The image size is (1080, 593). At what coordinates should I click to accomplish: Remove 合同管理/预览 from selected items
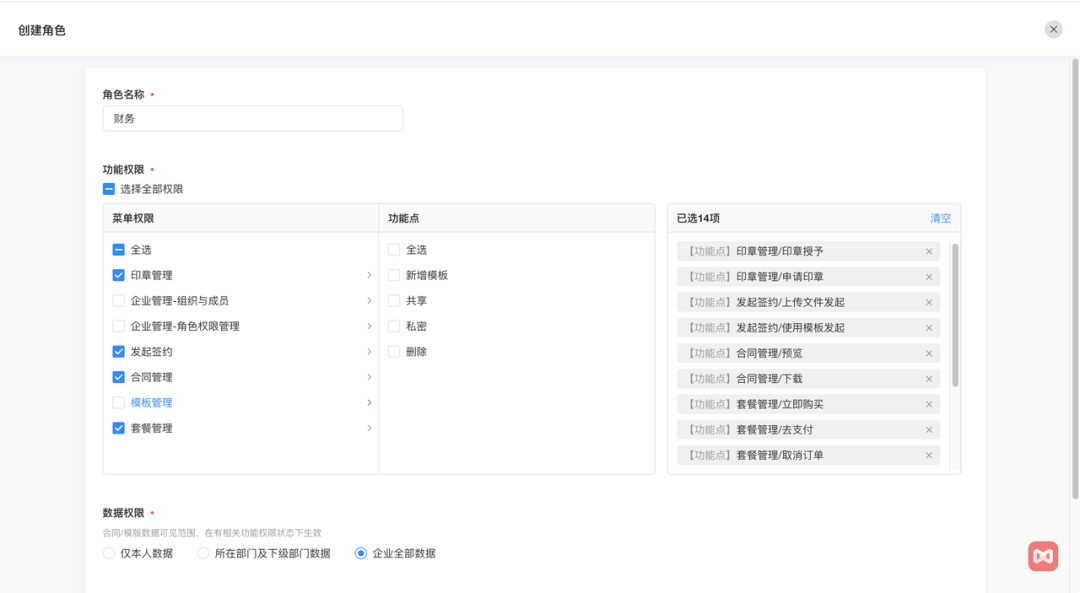(x=928, y=353)
